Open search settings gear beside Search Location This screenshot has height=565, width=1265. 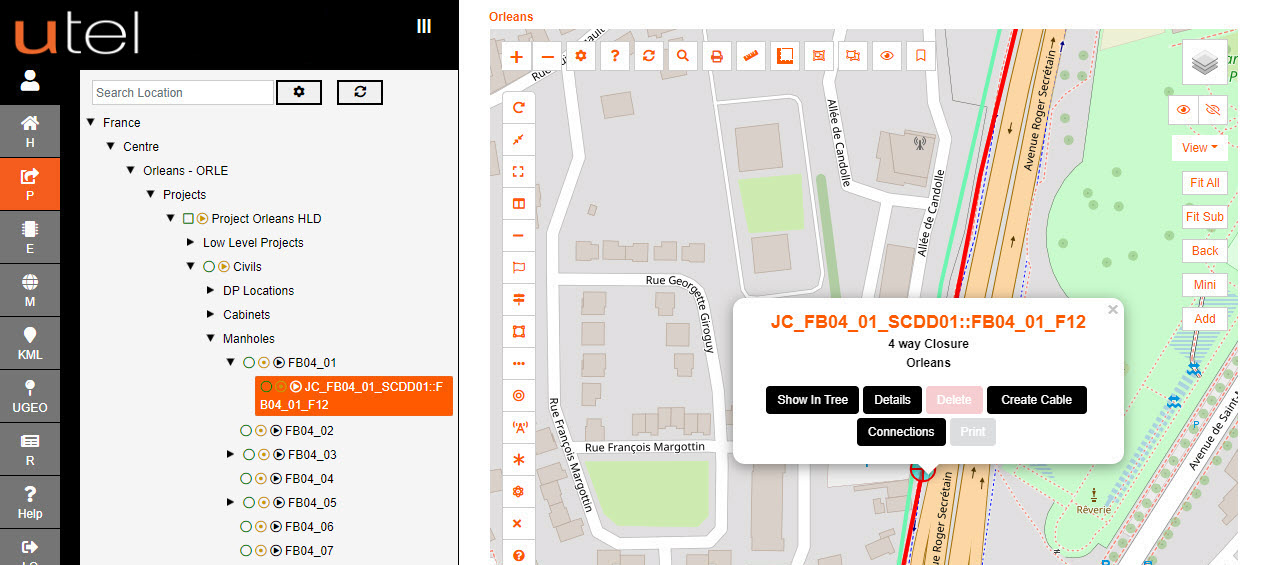pos(299,92)
